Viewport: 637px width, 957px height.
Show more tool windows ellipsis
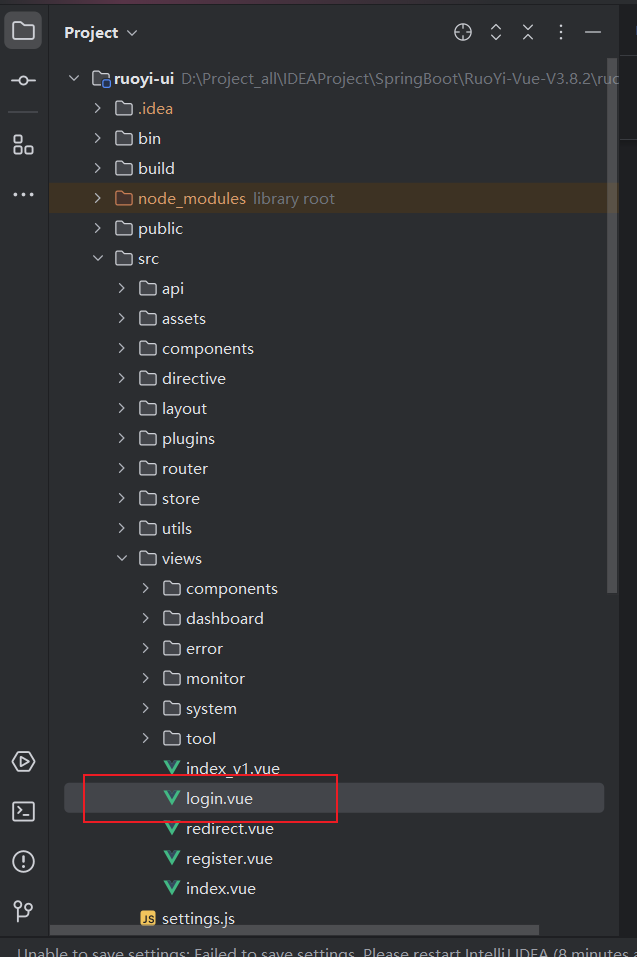coord(23,195)
